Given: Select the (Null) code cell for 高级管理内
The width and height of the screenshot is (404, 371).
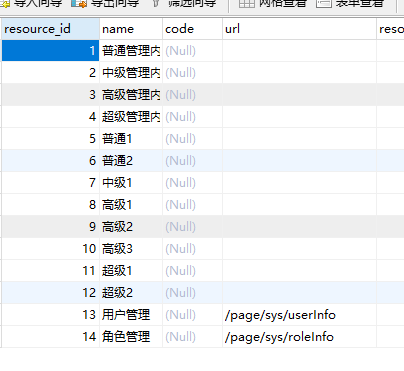Looking at the screenshot, I should pos(193,95).
